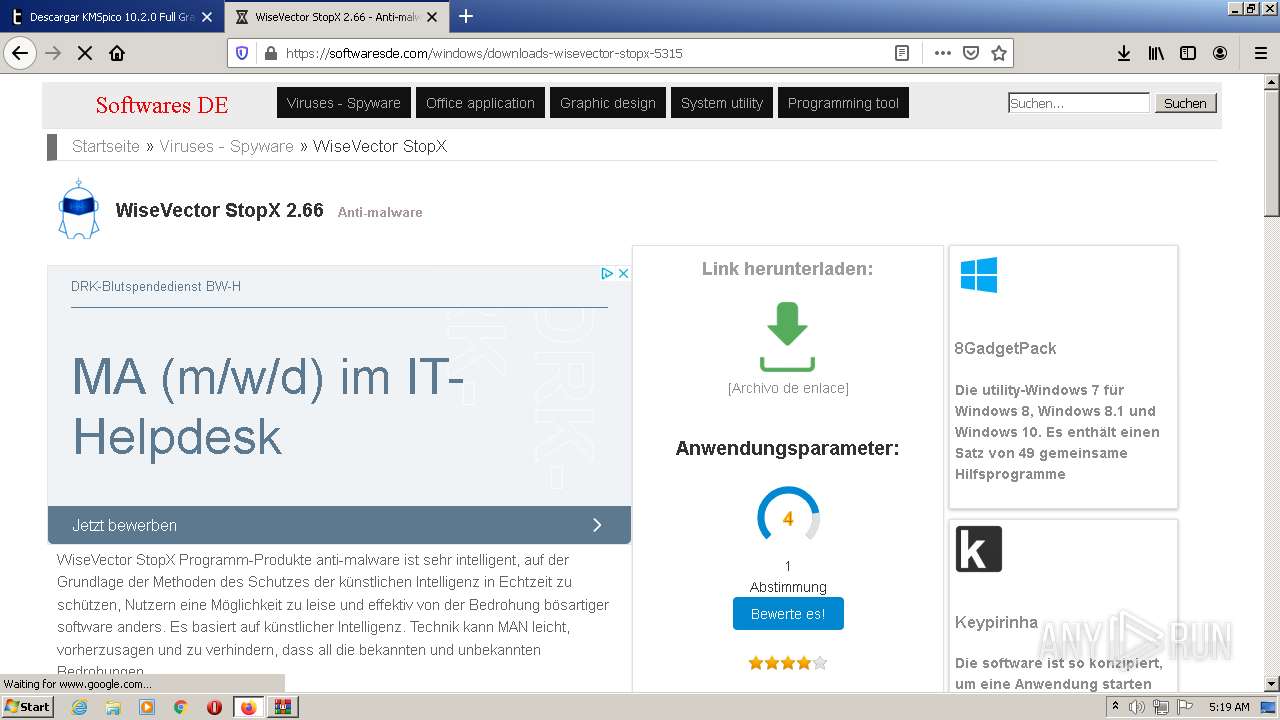Viewport: 1280px width, 720px height.
Task: Open System utility menu category
Action: pyautogui.click(x=721, y=103)
